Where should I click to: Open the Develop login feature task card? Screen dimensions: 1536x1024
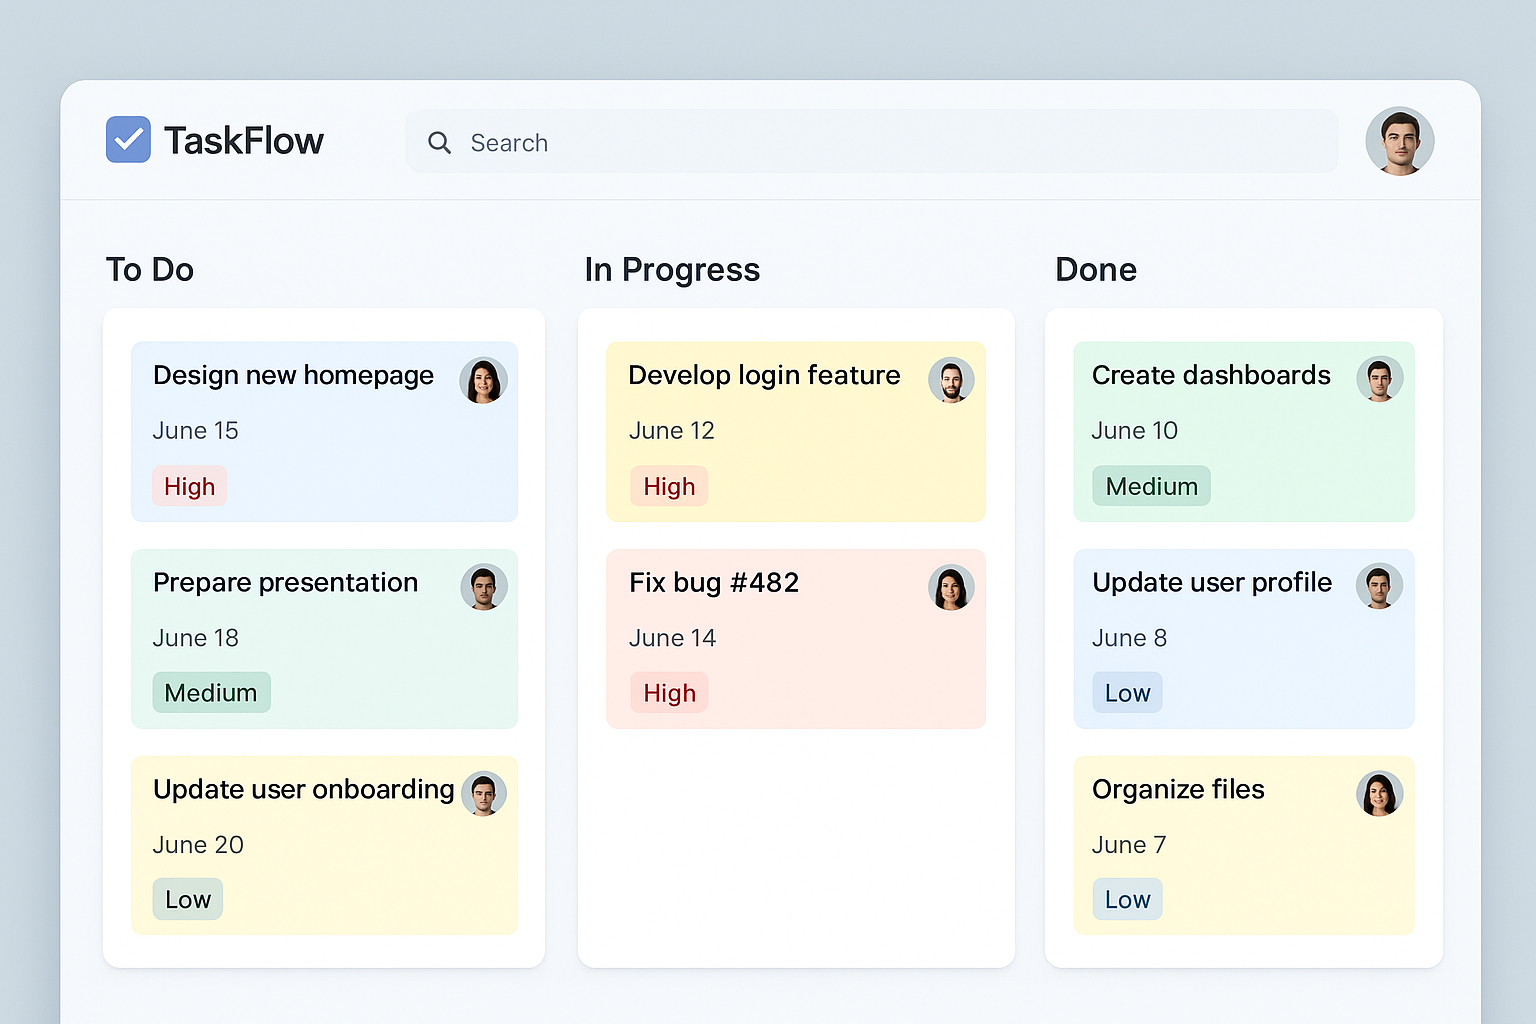pyautogui.click(x=795, y=432)
